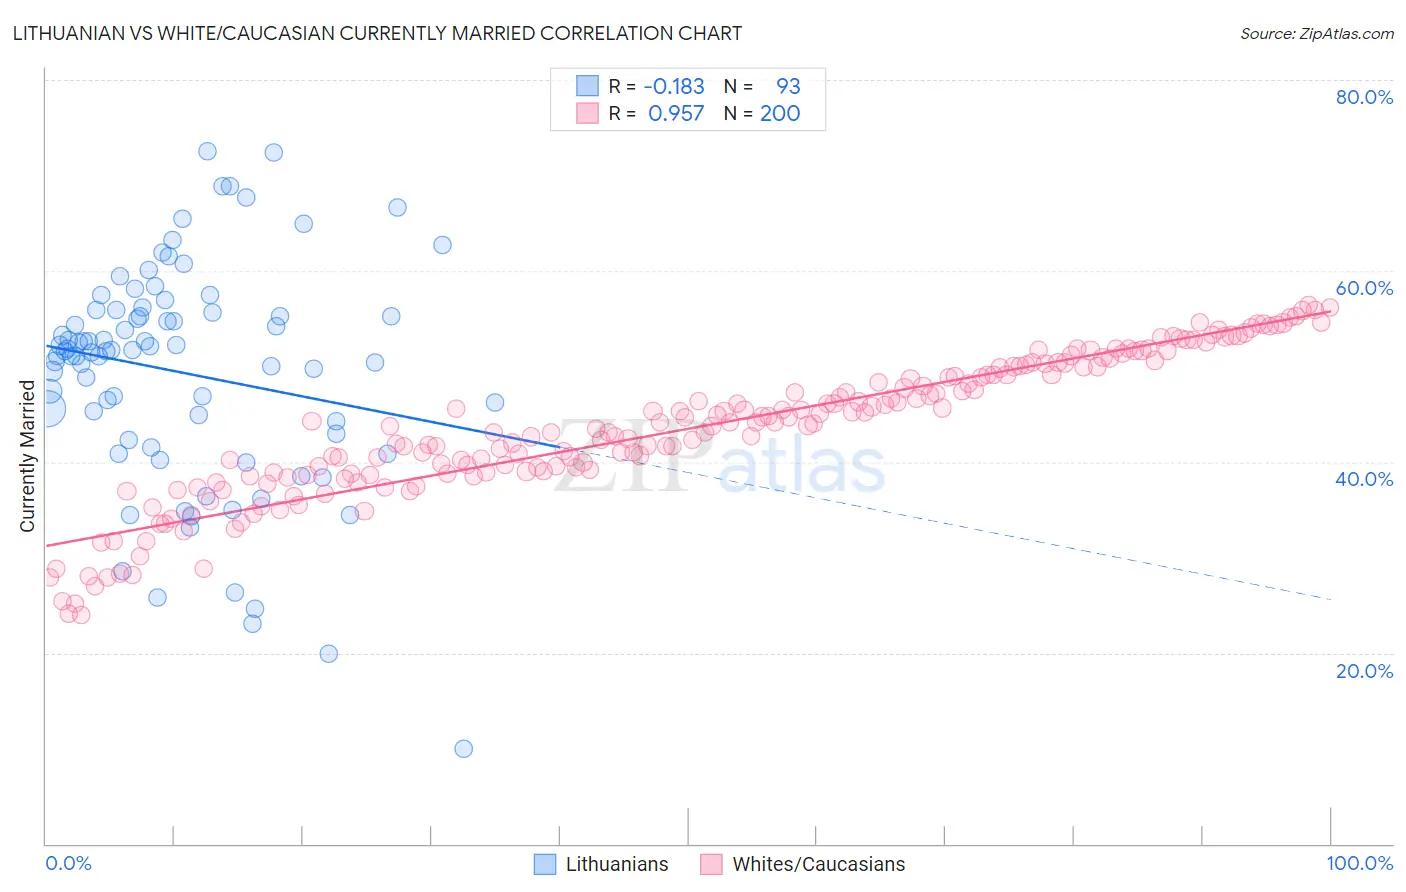Click the blue data point near 20%

tap(328, 653)
